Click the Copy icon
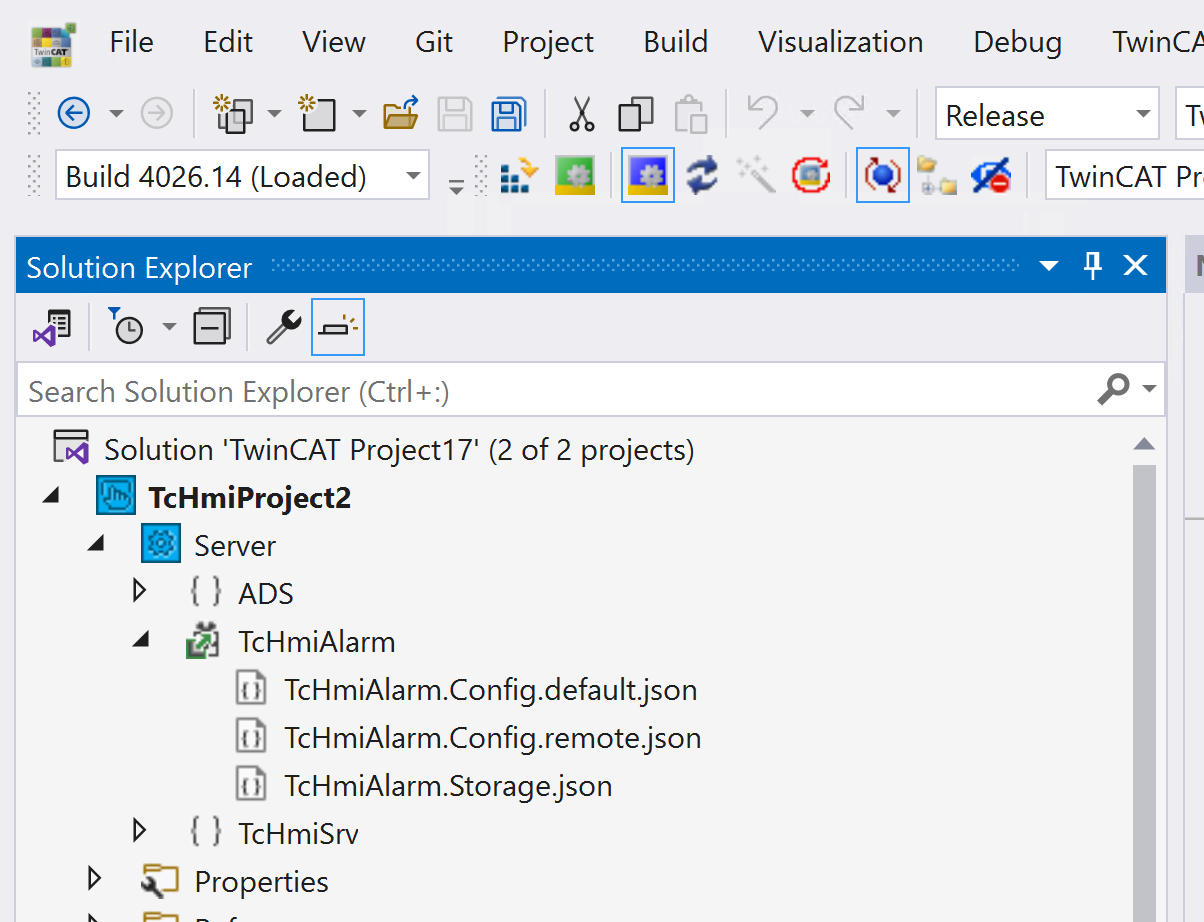Image resolution: width=1204 pixels, height=922 pixels. (x=636, y=114)
